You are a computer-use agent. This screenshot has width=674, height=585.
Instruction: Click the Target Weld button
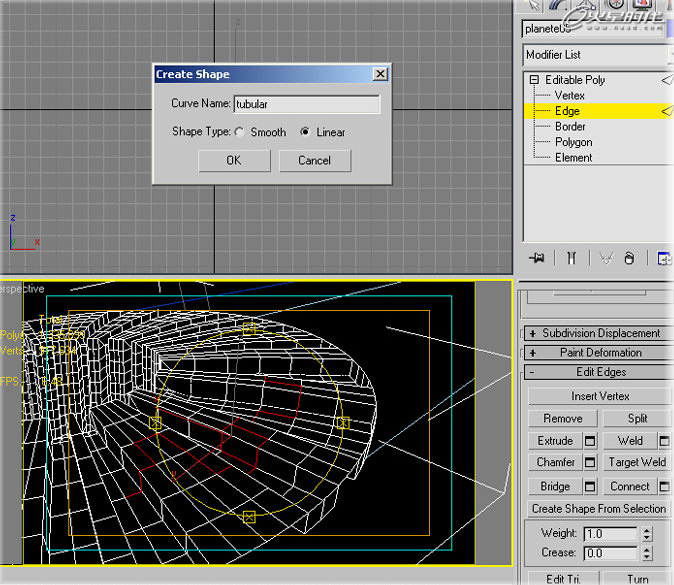[637, 462]
